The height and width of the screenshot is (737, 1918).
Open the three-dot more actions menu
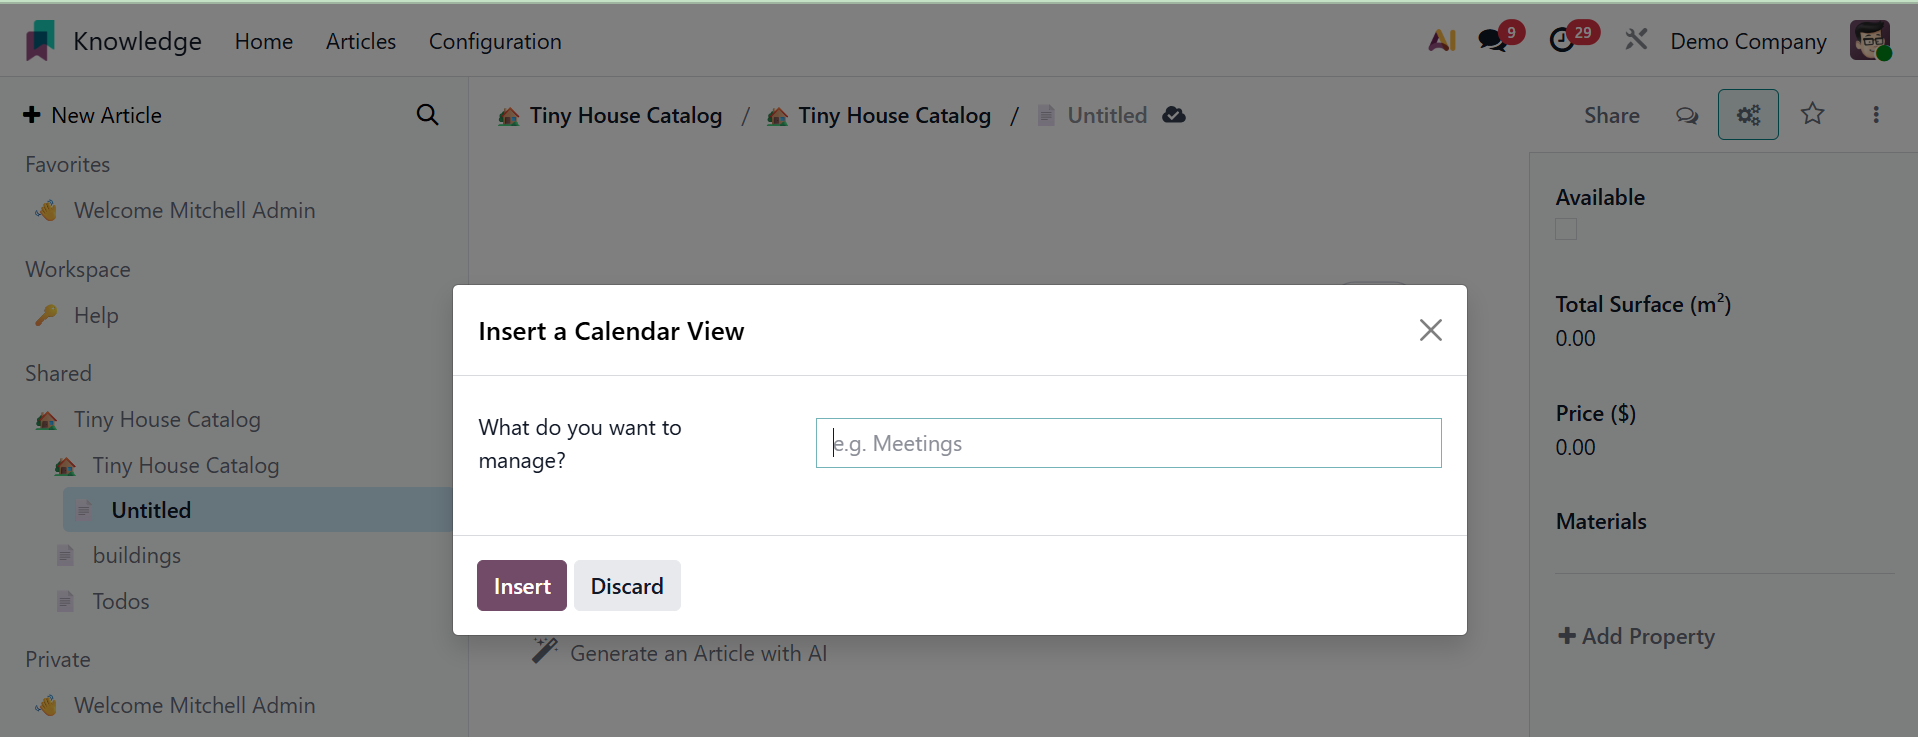point(1876,115)
